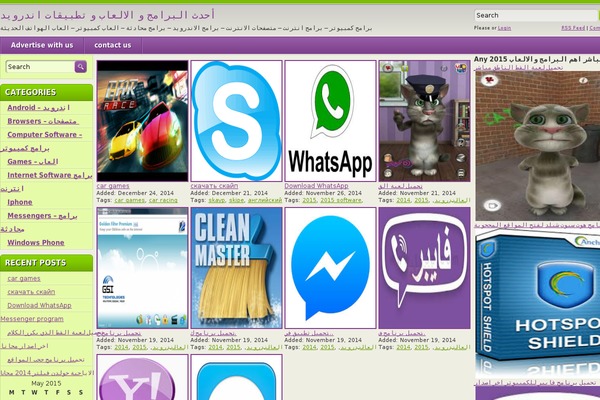This screenshot has height=400, width=600.
Task: Click the Login link in header
Action: [504, 28]
